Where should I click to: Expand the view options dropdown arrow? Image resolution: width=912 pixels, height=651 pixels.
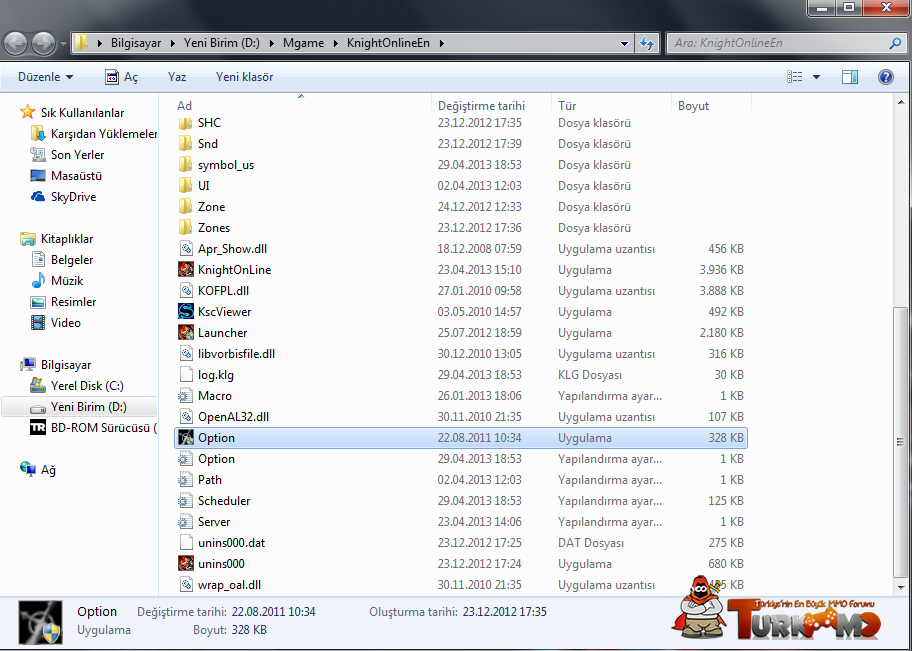(x=816, y=77)
